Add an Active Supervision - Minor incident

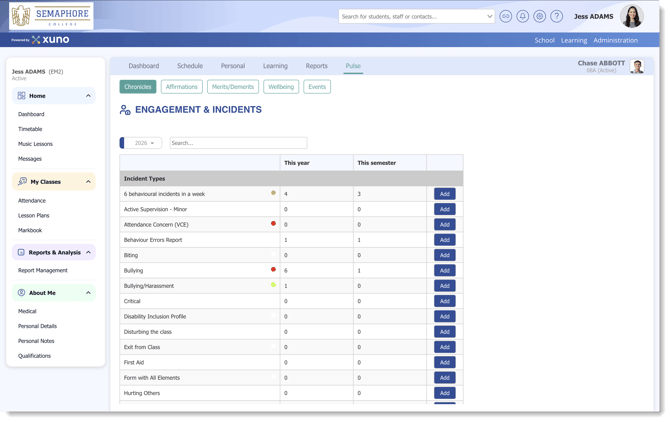[445, 209]
